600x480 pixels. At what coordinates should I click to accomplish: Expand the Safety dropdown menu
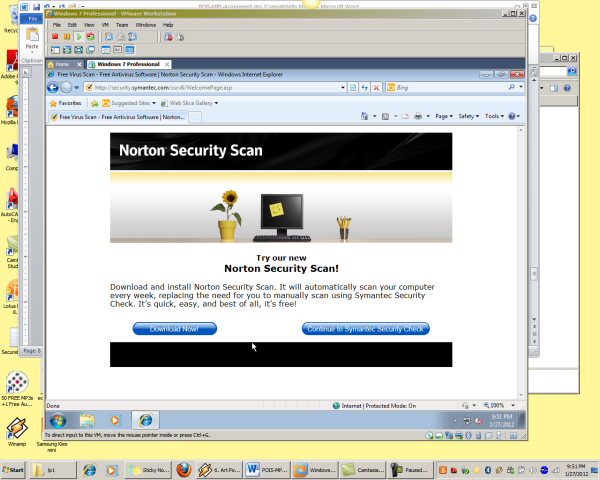pos(469,117)
